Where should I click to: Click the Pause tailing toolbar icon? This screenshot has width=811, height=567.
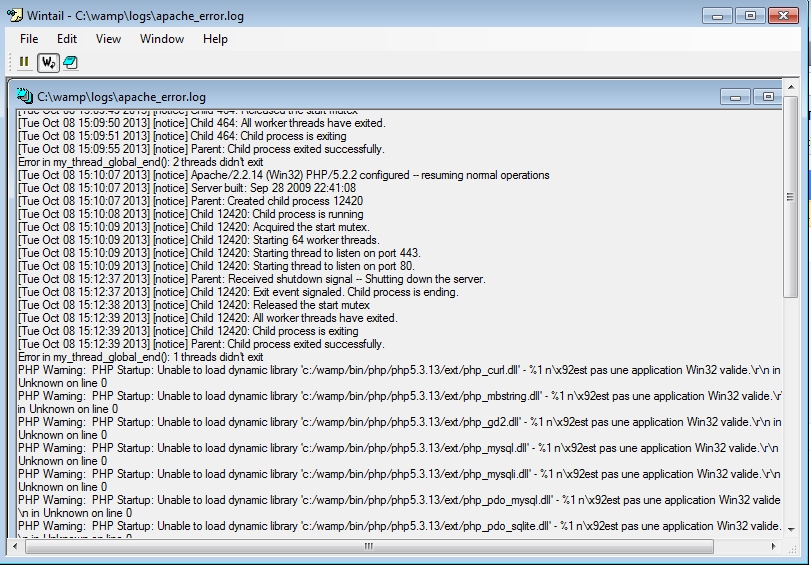pos(24,62)
